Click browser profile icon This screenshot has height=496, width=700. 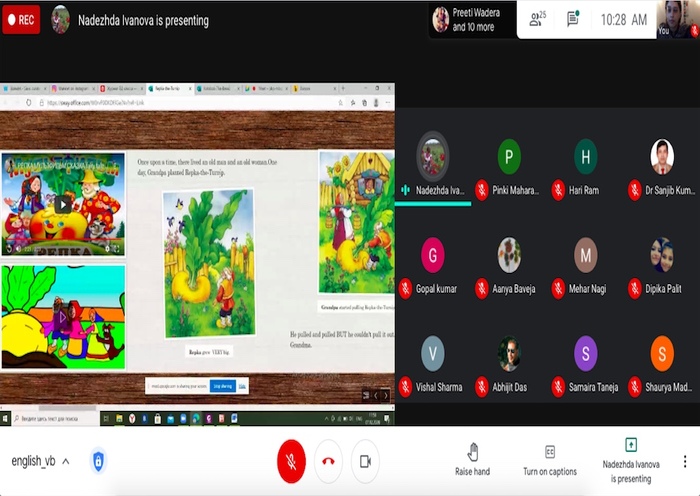(x=376, y=103)
